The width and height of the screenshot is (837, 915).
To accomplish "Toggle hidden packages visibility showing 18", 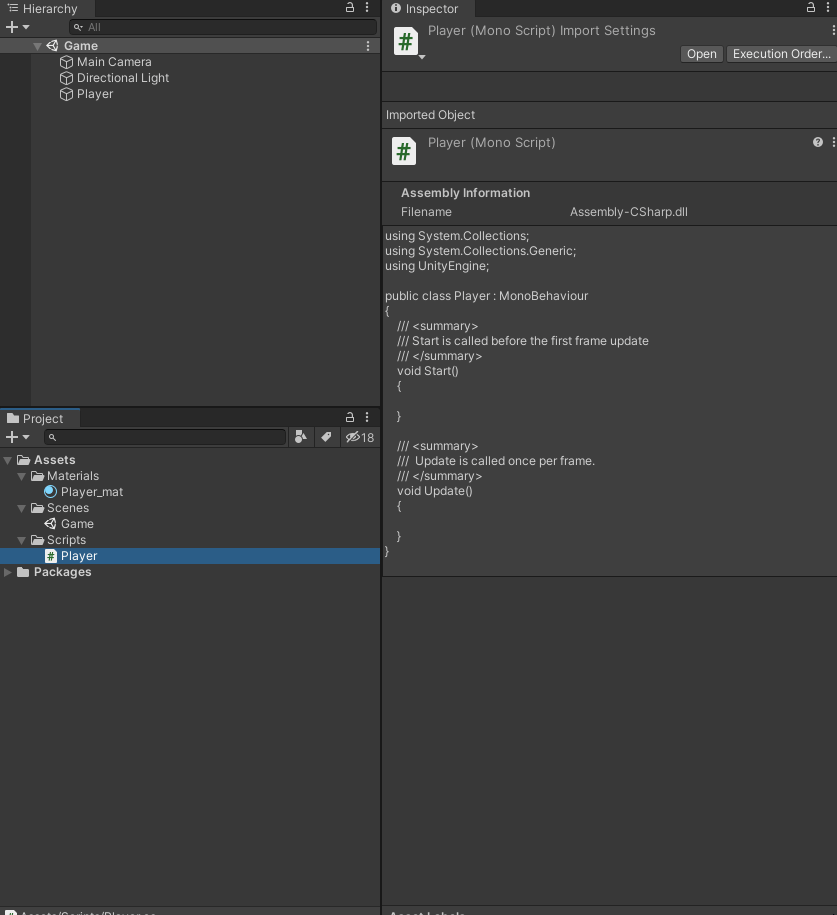I will (x=360, y=437).
